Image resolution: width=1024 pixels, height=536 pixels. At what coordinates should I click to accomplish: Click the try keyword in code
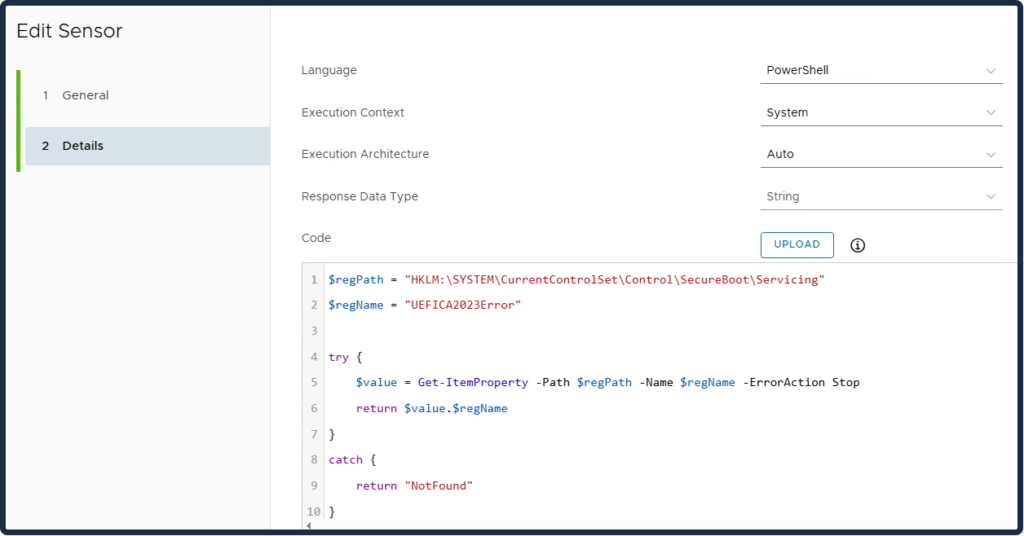(338, 357)
